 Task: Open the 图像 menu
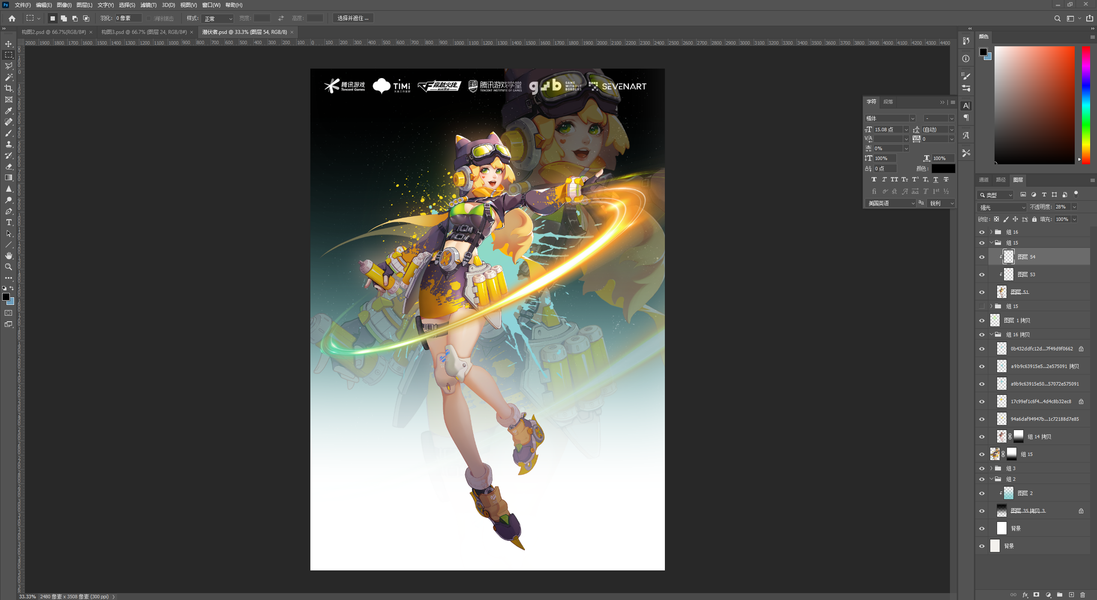coord(64,5)
